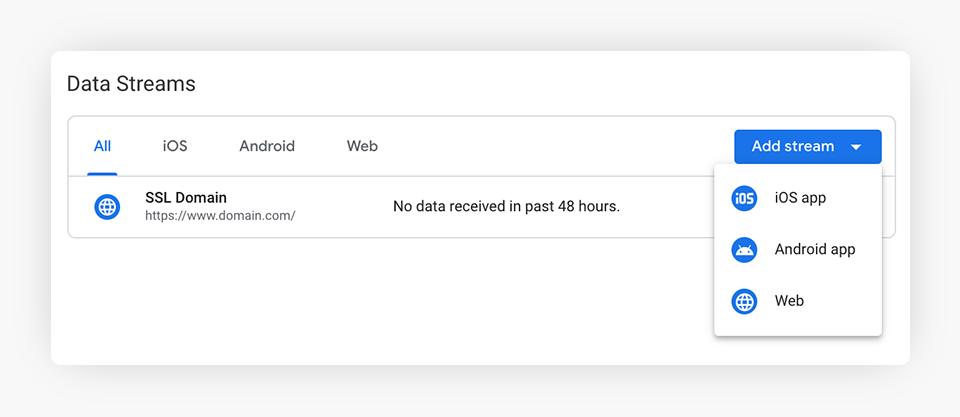The height and width of the screenshot is (417, 960).
Task: Click blank area right of Web tab
Action: [x=550, y=146]
